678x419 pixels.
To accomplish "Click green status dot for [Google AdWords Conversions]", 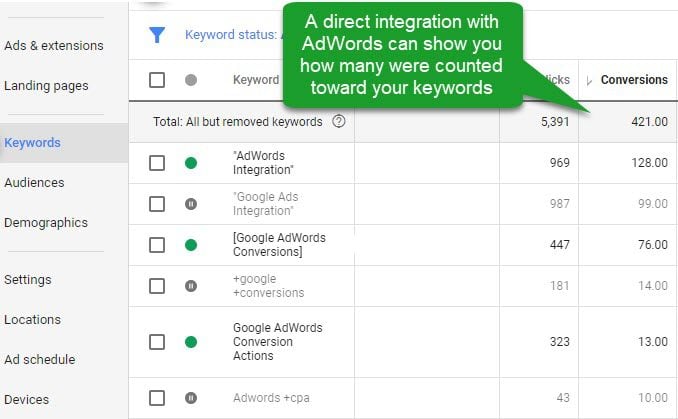I will [x=191, y=245].
